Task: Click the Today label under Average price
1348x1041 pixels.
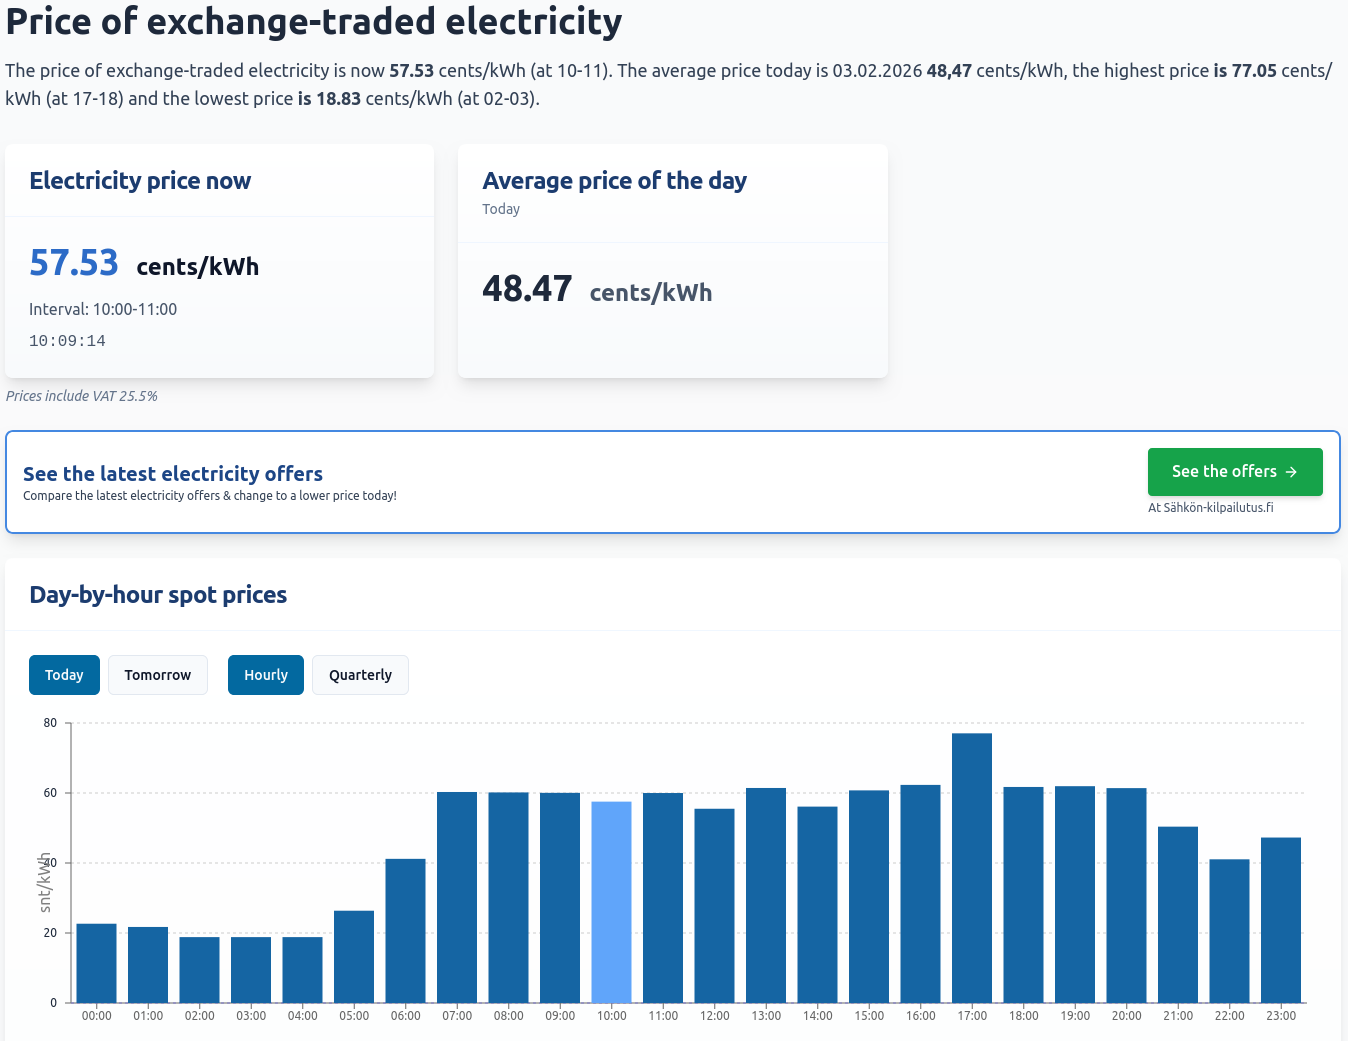Action: [x=501, y=209]
